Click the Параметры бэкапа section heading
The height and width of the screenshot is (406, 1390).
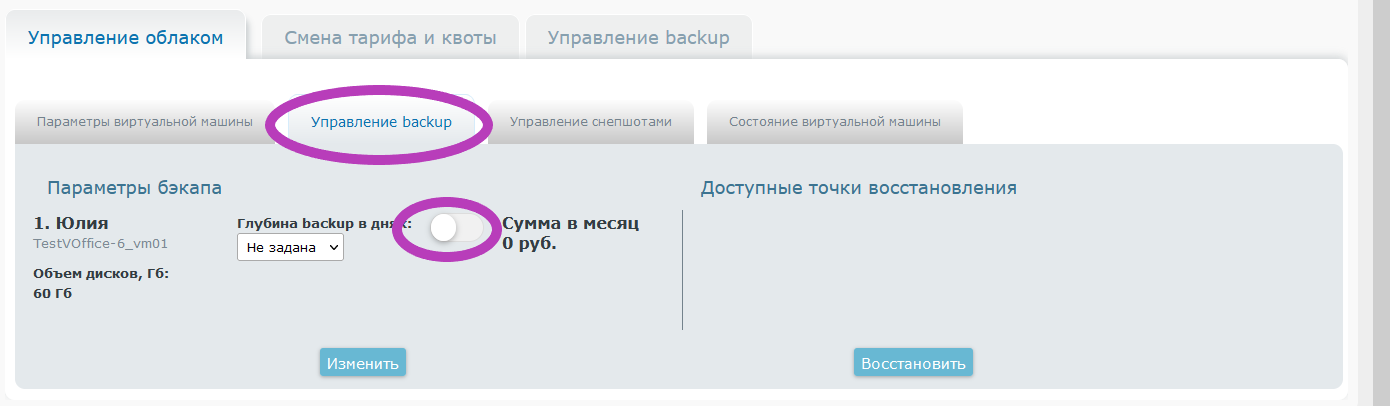(x=134, y=188)
